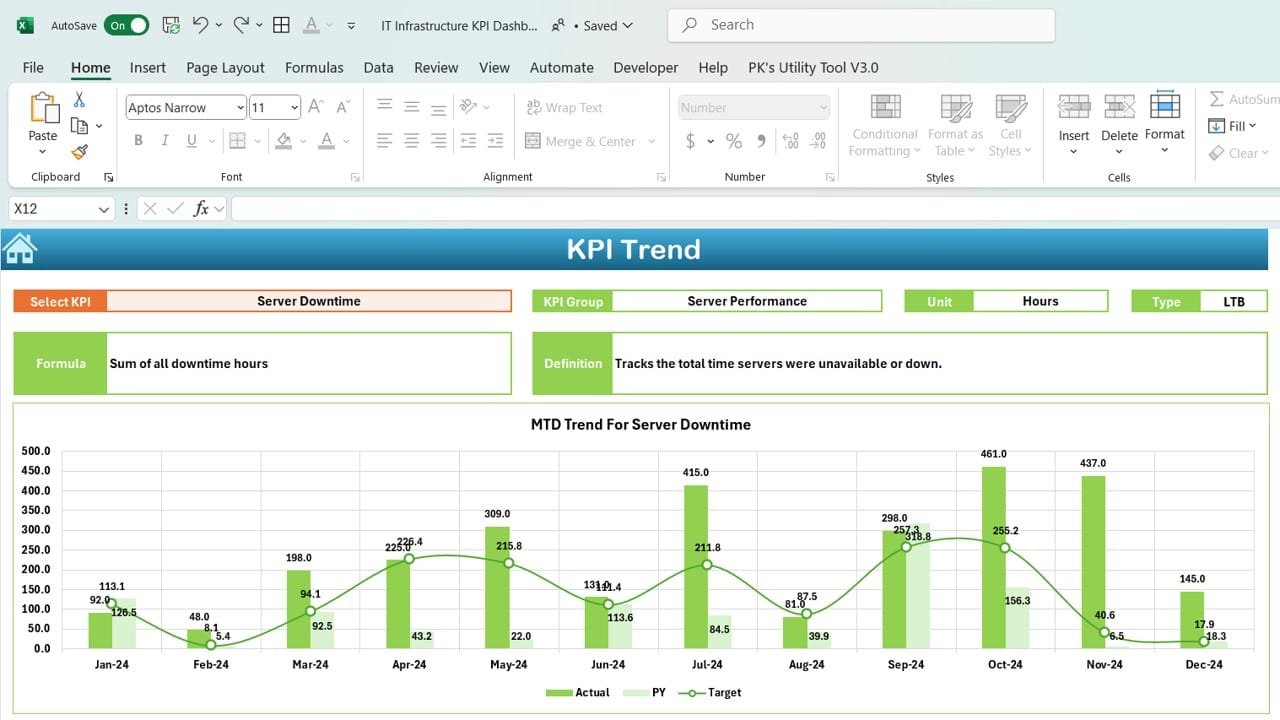Open the Number format dropdown
Viewport: 1280px width, 720px height.
click(823, 107)
